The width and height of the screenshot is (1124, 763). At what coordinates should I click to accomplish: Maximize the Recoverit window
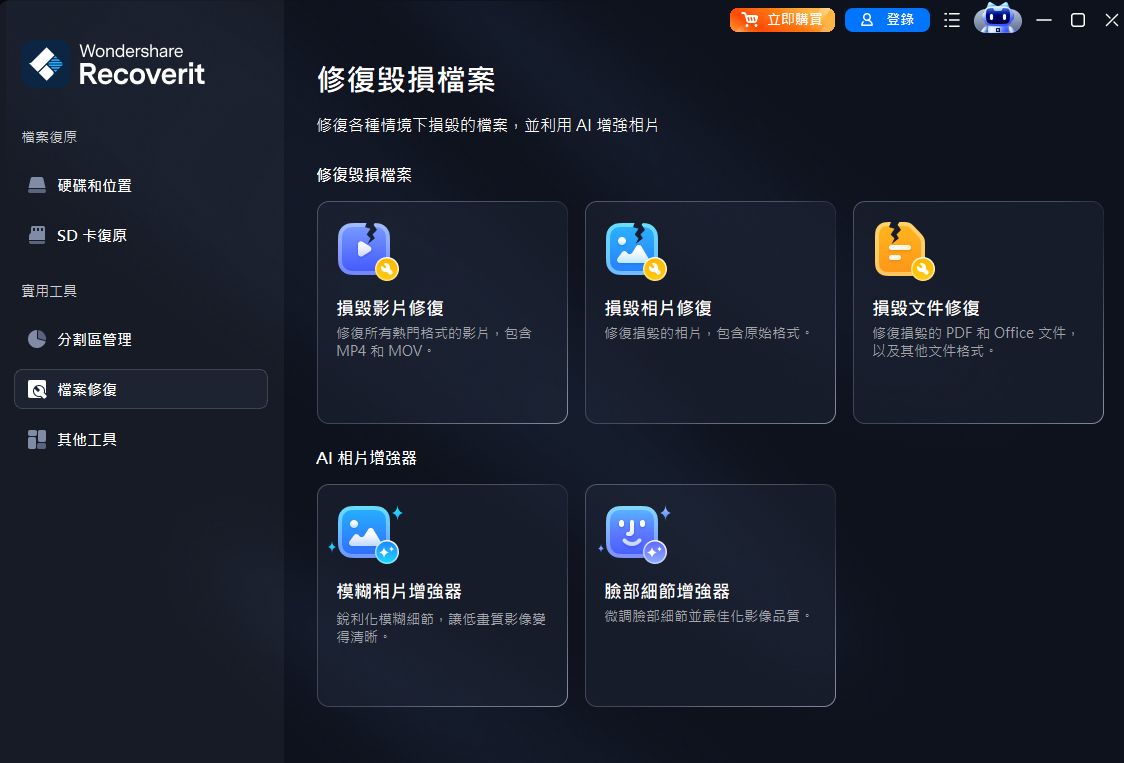pyautogui.click(x=1077, y=20)
